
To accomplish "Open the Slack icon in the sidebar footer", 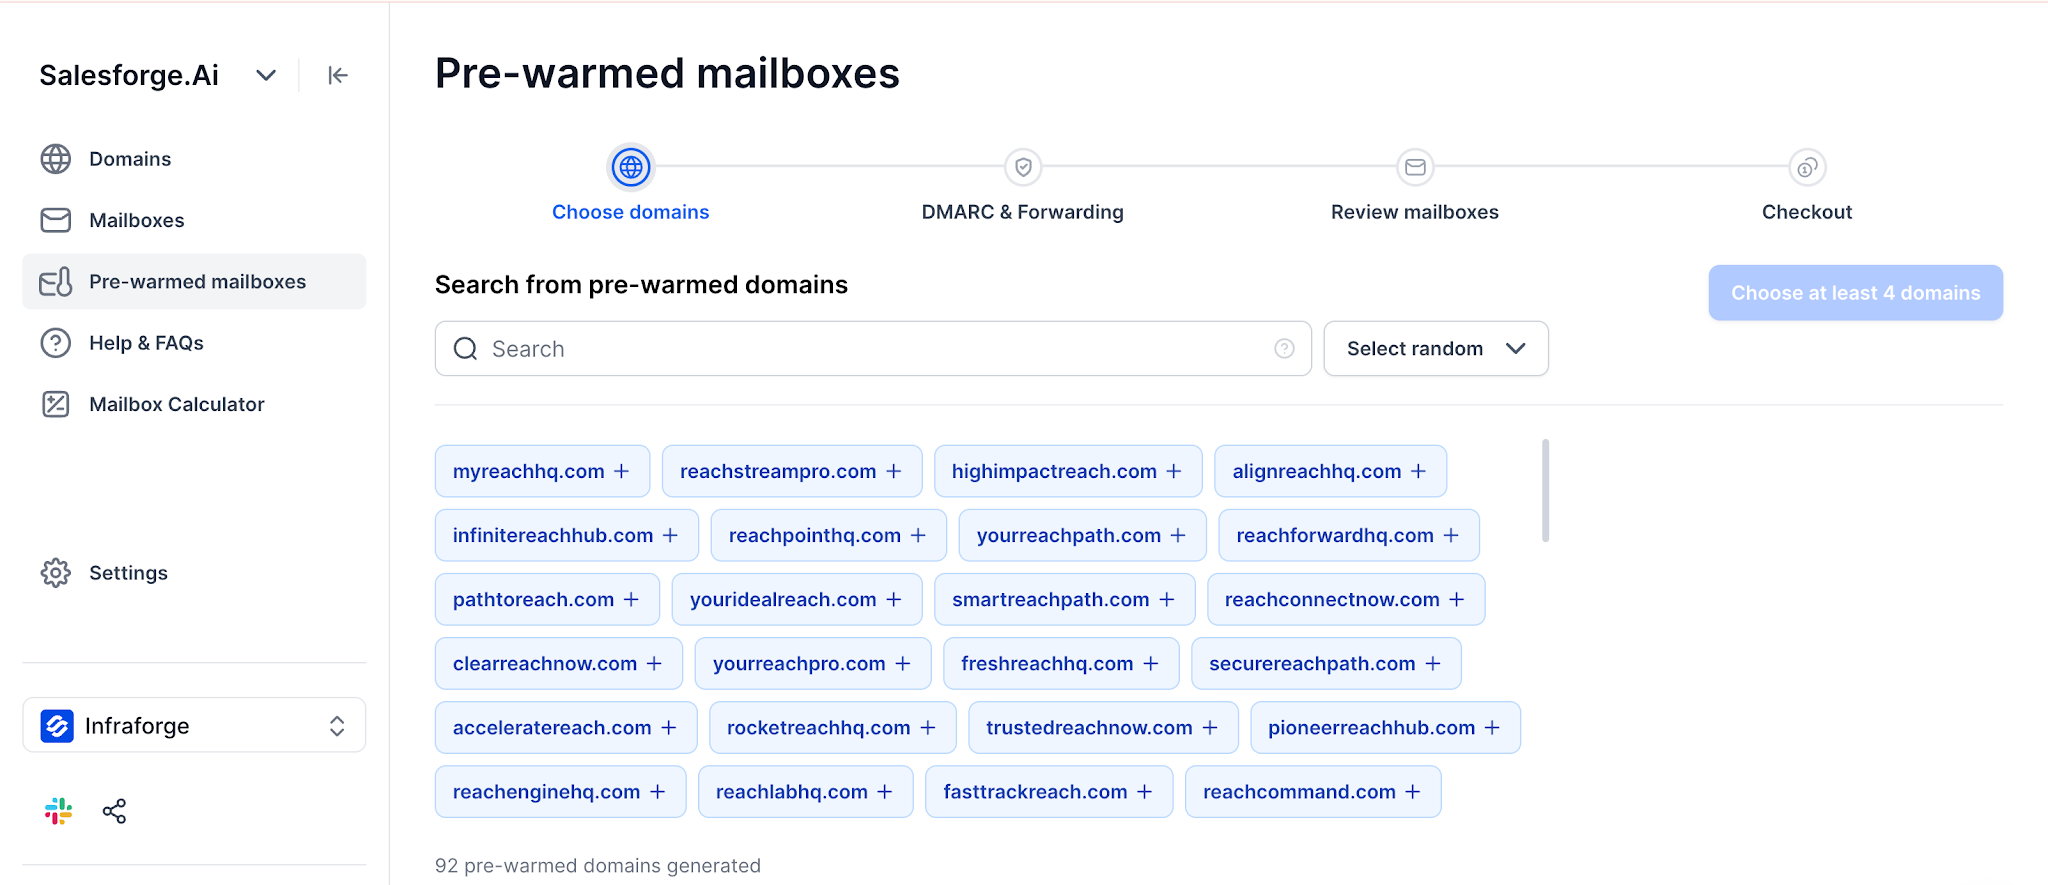I will point(59,811).
